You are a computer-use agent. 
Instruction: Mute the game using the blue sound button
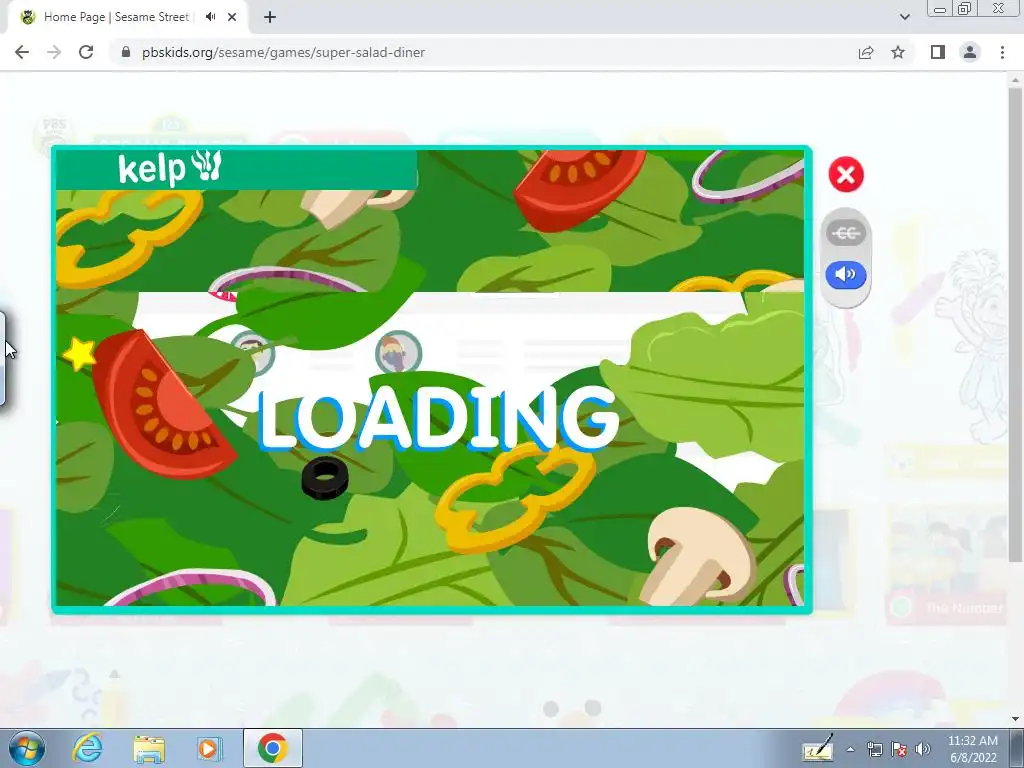click(x=846, y=274)
